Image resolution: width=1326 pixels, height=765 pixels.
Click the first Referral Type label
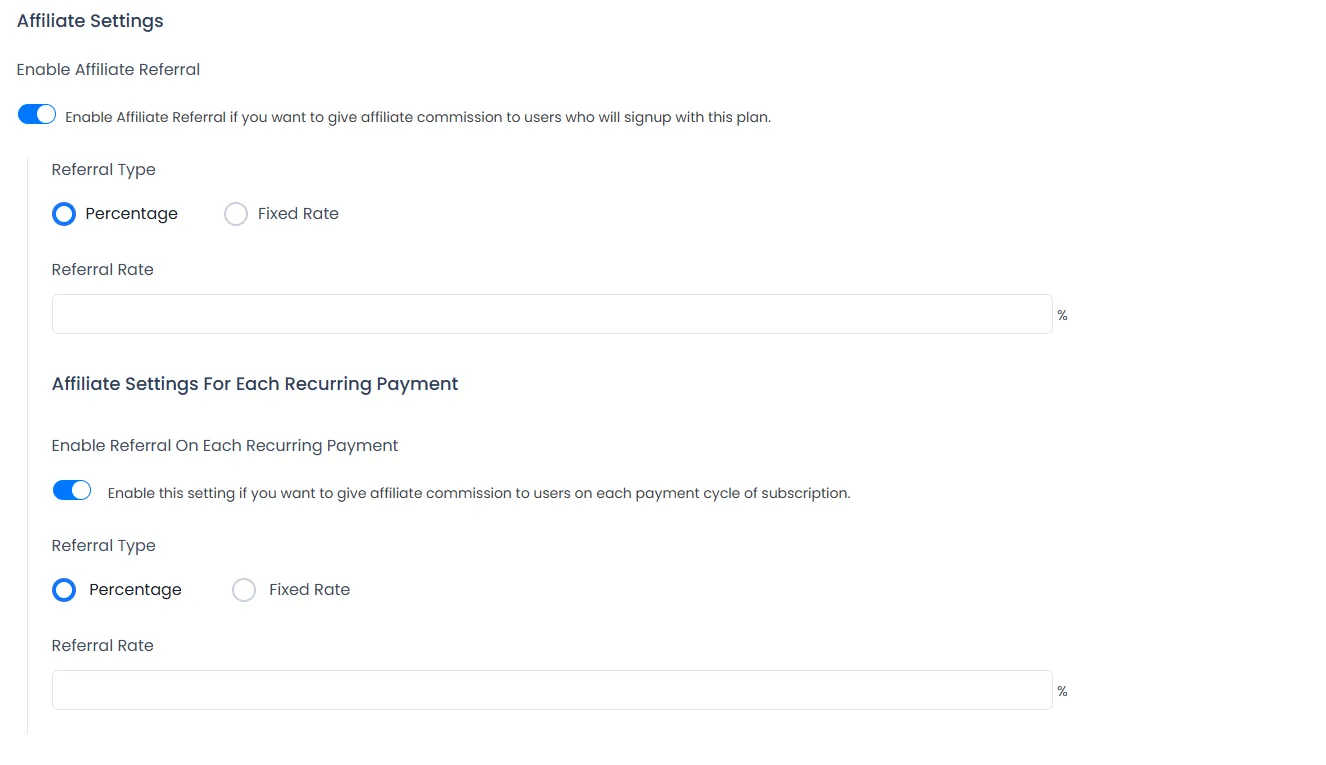tap(104, 170)
